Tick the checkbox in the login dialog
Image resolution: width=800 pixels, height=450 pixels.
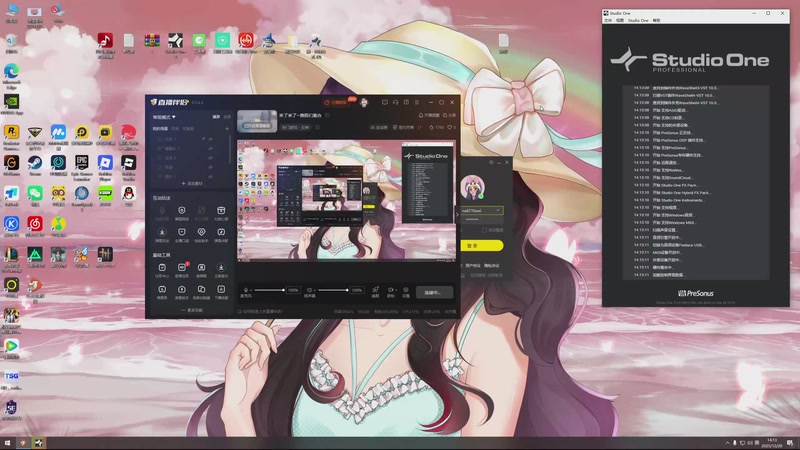(484, 230)
